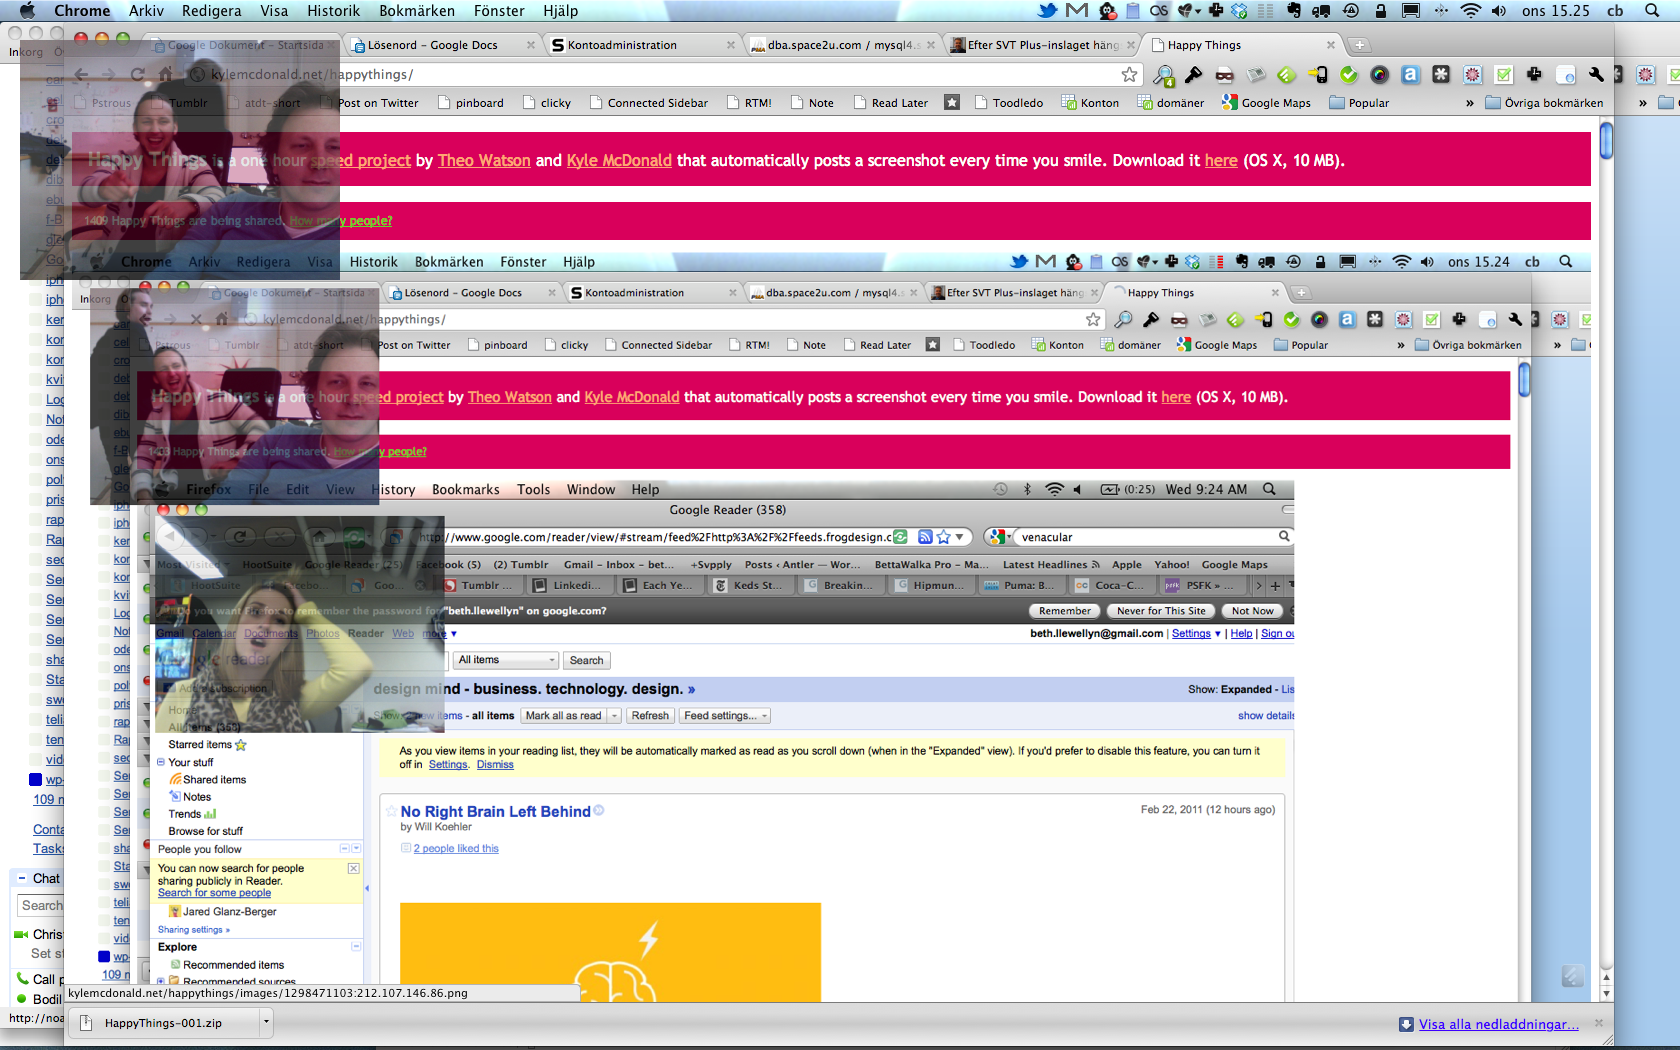Open the wrench settings menu in the top Chrome toolbar

[1596, 75]
